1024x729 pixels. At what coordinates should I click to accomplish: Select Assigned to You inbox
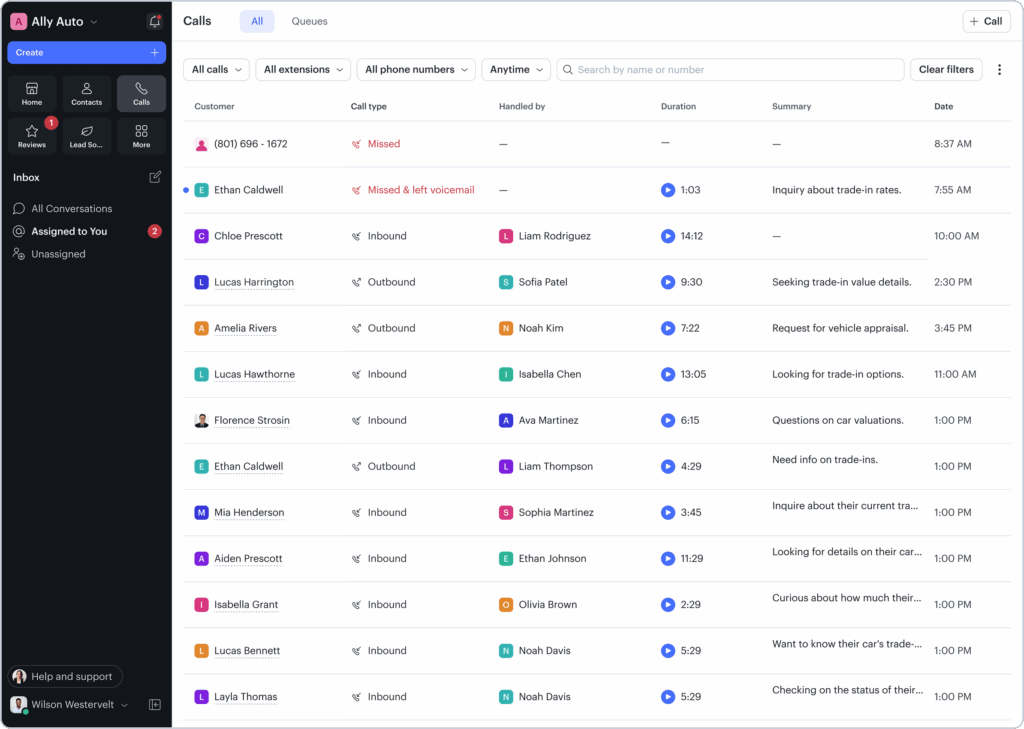tap(69, 231)
